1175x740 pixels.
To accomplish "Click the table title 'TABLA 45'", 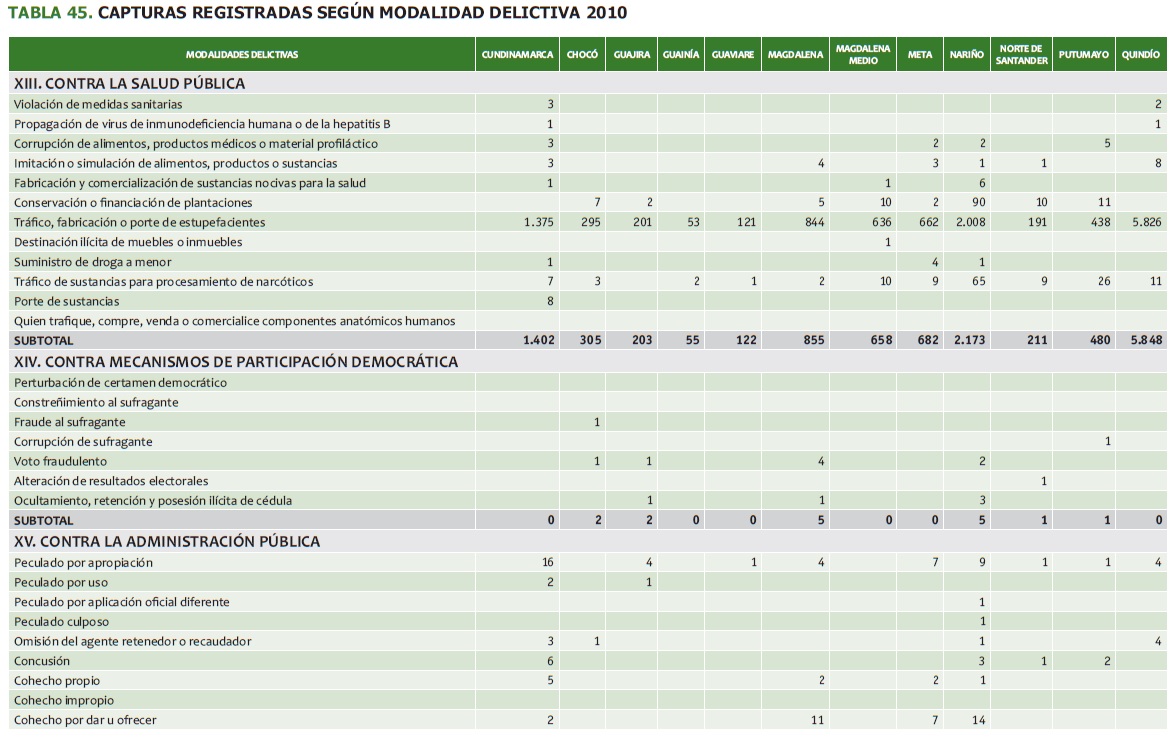I will pyautogui.click(x=50, y=13).
